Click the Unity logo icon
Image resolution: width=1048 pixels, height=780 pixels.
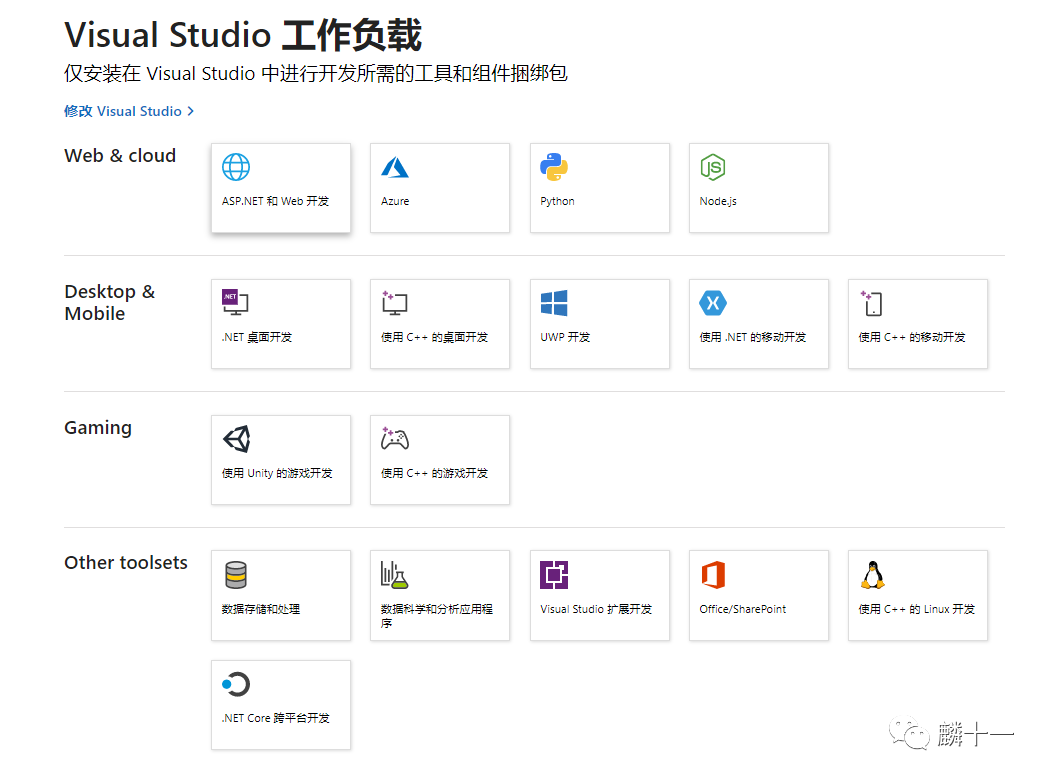click(237, 439)
